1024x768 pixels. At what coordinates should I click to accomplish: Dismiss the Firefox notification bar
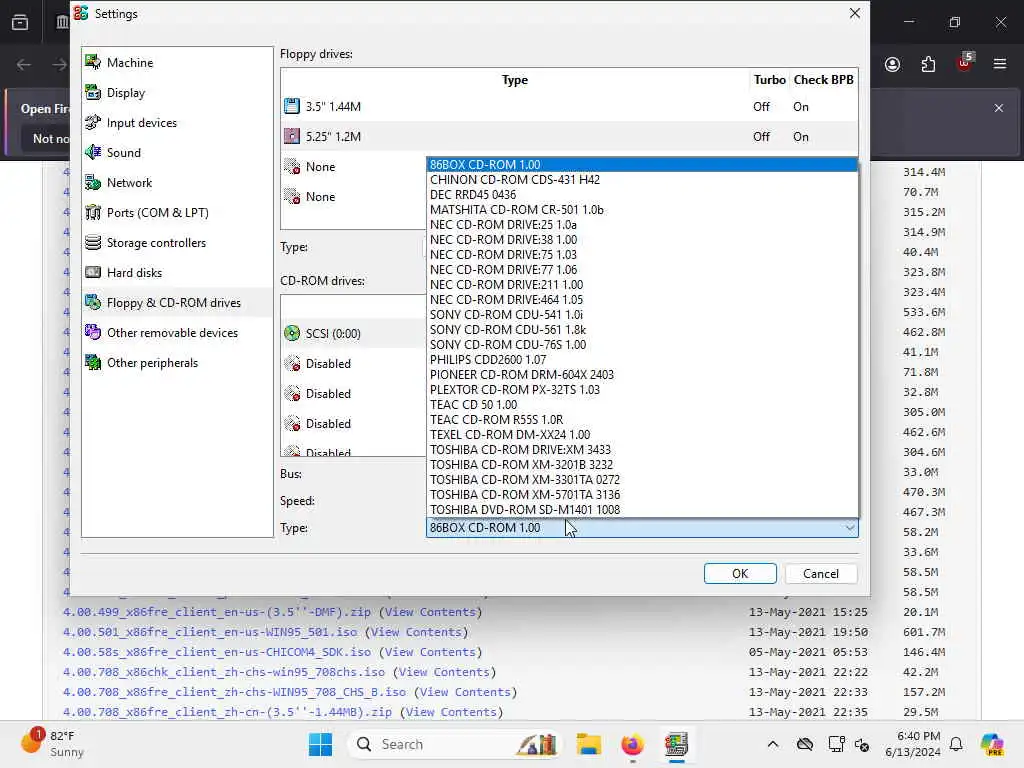coord(999,108)
